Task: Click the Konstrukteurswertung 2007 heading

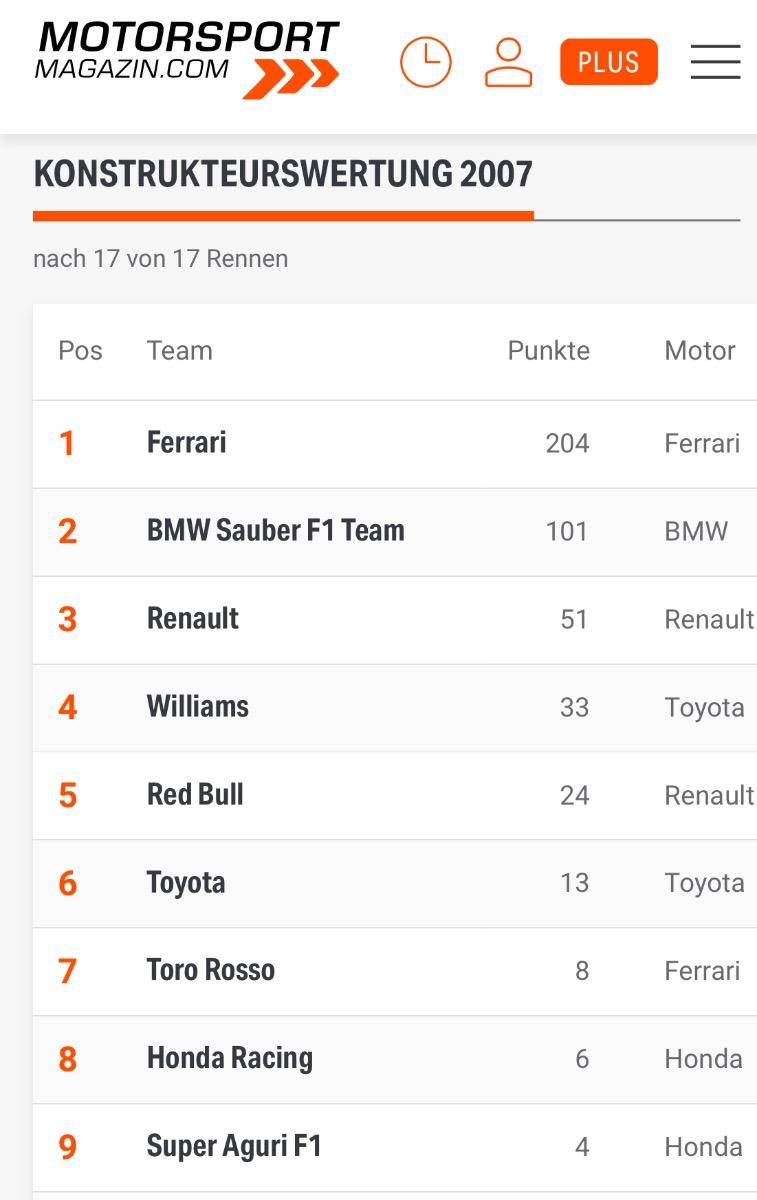Action: tap(283, 174)
